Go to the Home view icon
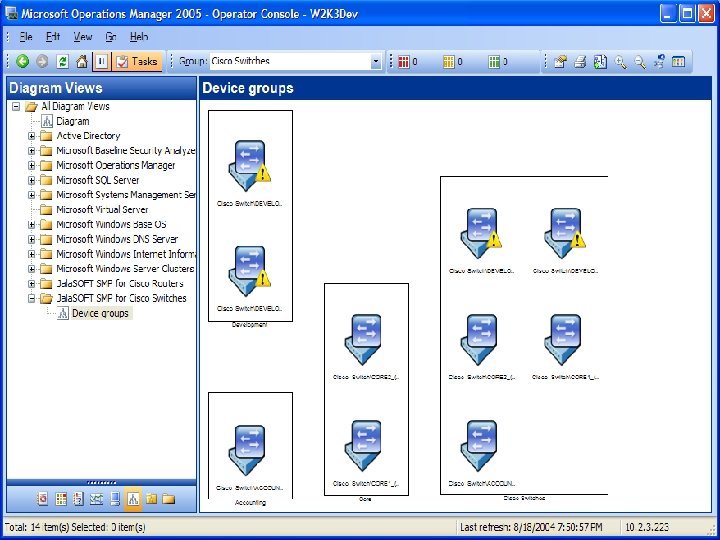This screenshot has height=540, width=720. (82, 62)
